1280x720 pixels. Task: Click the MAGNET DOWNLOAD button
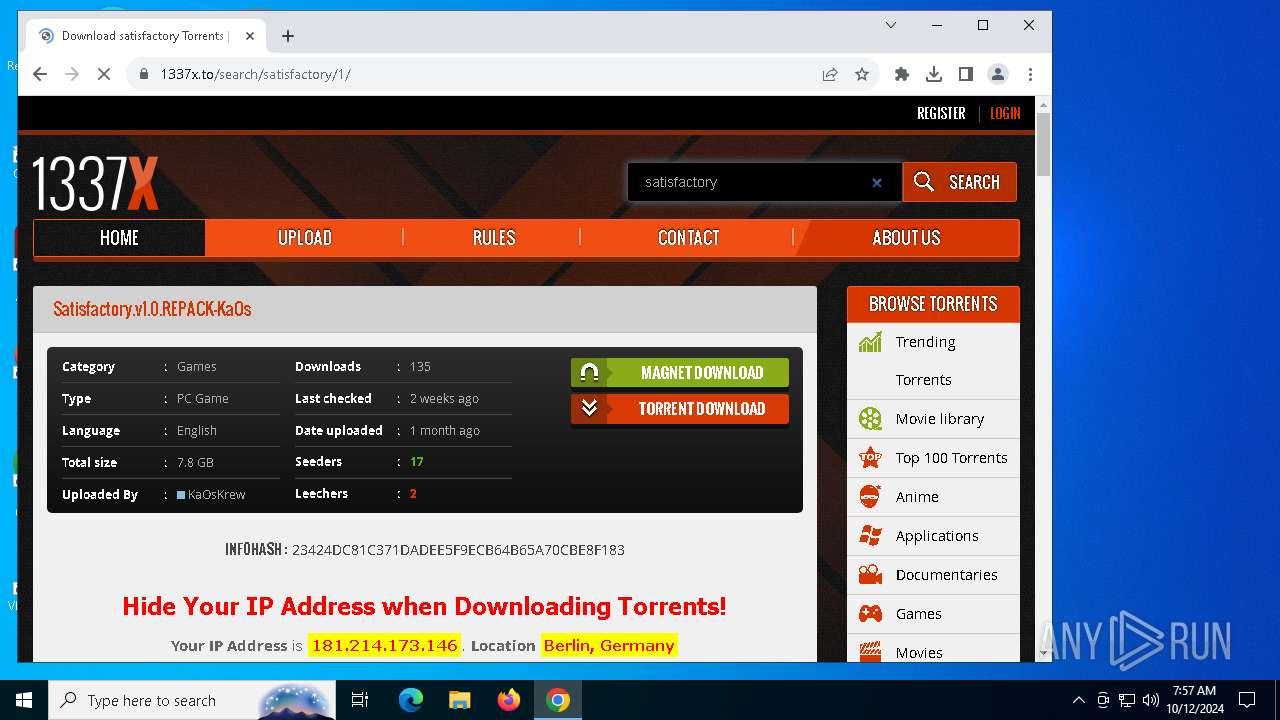click(680, 373)
